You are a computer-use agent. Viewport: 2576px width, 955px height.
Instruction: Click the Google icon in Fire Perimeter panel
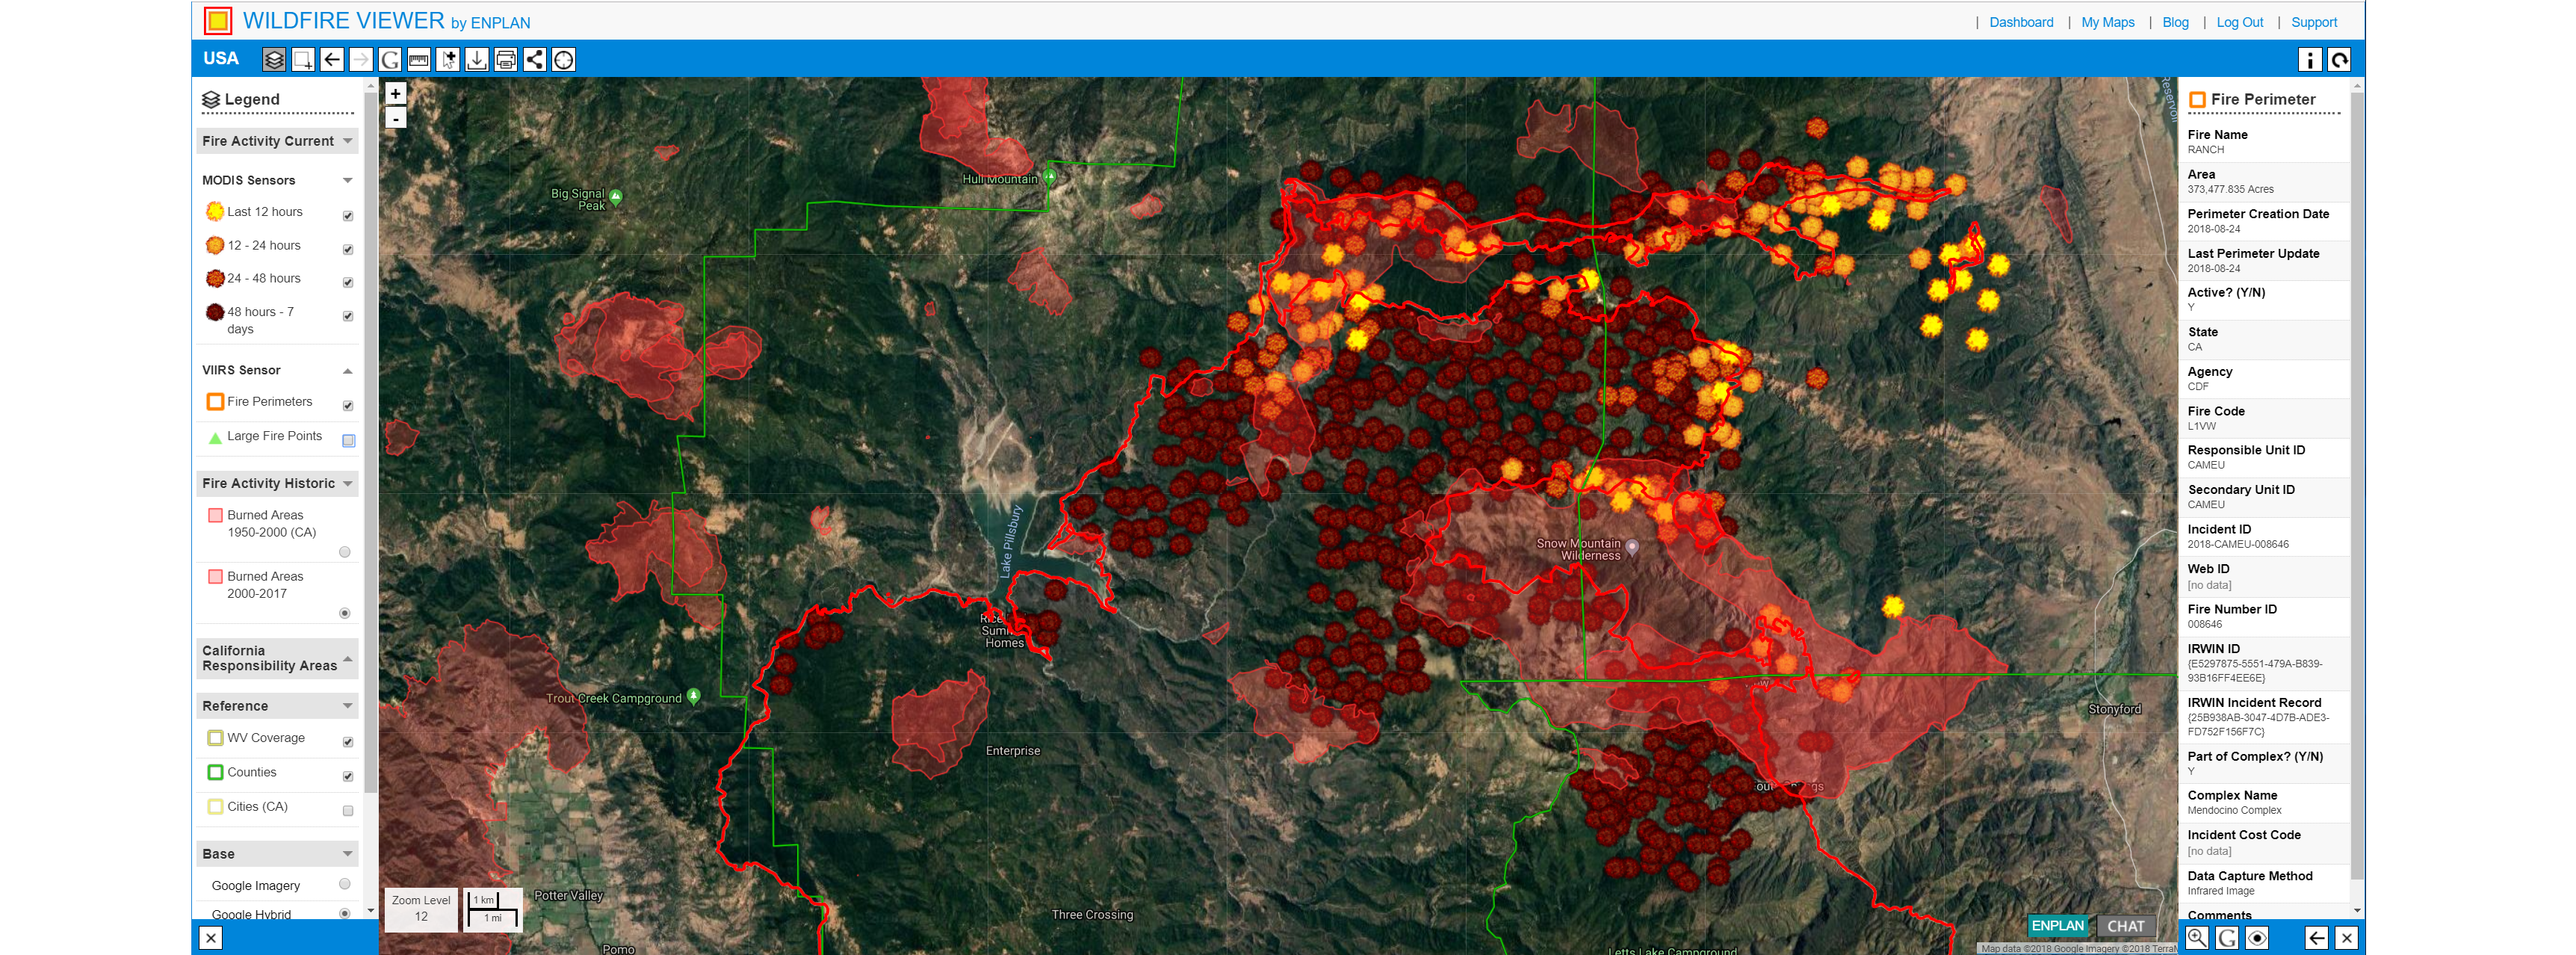pos(2227,937)
